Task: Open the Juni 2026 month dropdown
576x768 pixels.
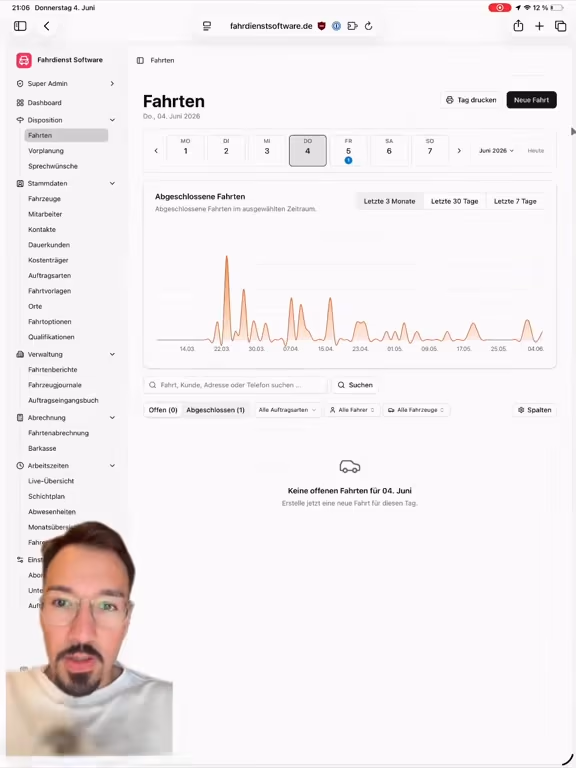Action: (x=496, y=151)
